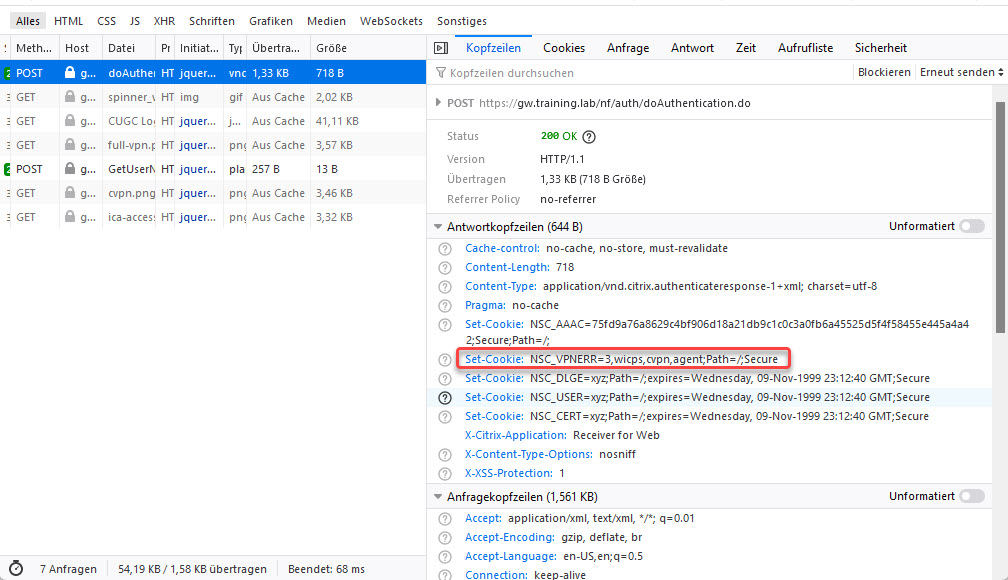The width and height of the screenshot is (1008, 580).
Task: Filter requests by HTML
Action: tap(68, 21)
